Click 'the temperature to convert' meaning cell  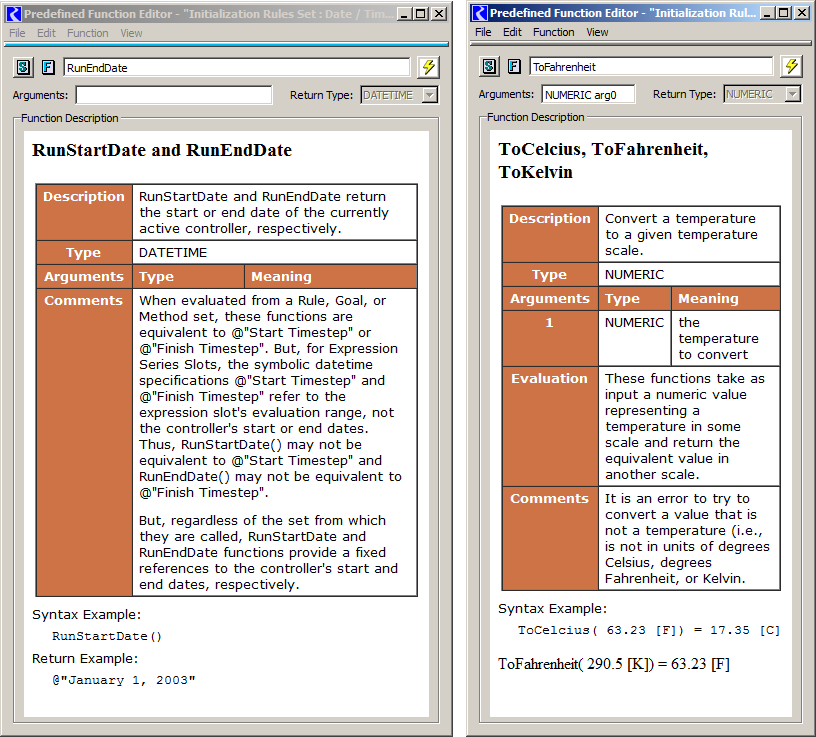pos(725,338)
